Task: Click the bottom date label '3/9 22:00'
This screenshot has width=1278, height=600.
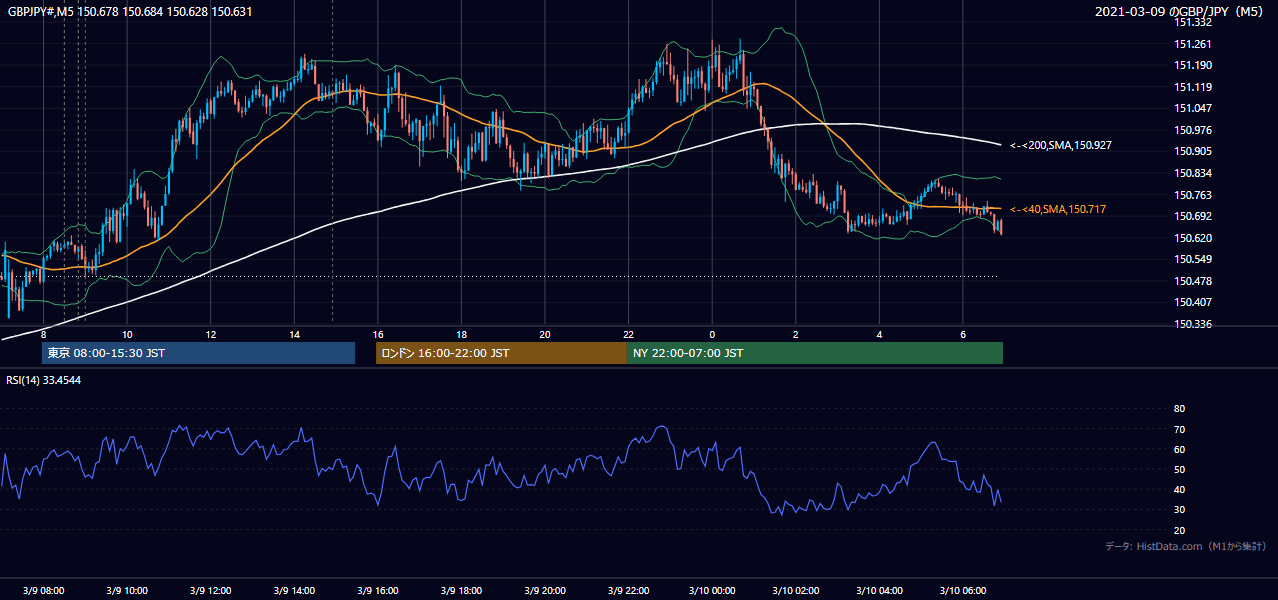Action: pyautogui.click(x=628, y=591)
